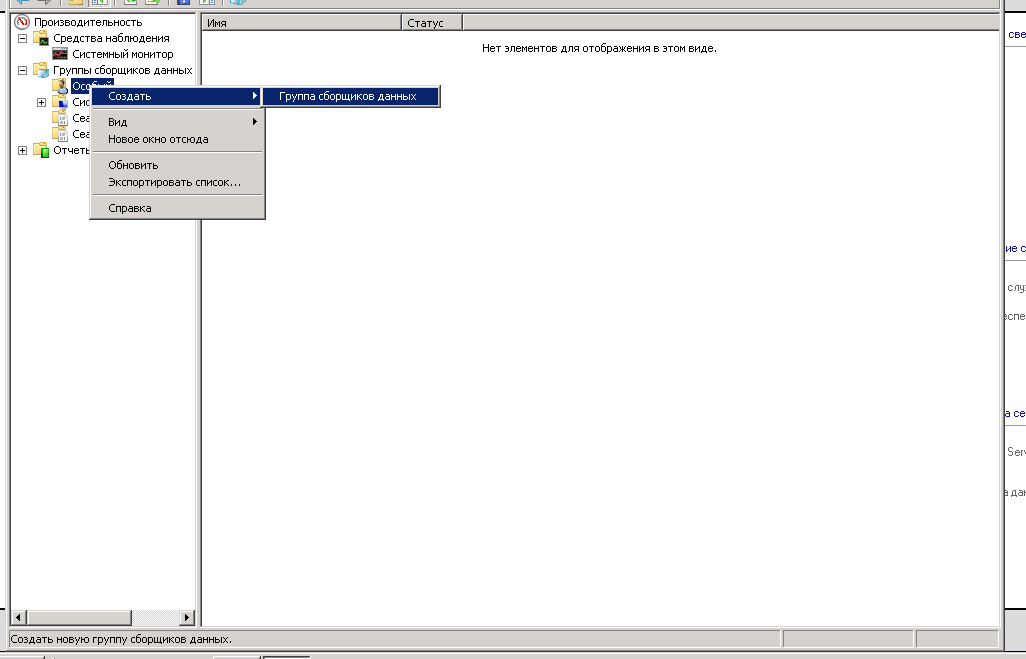Viewport: 1026px width, 659px height.
Task: Collapse the Средства наблюдения tree node
Action: tap(22, 38)
